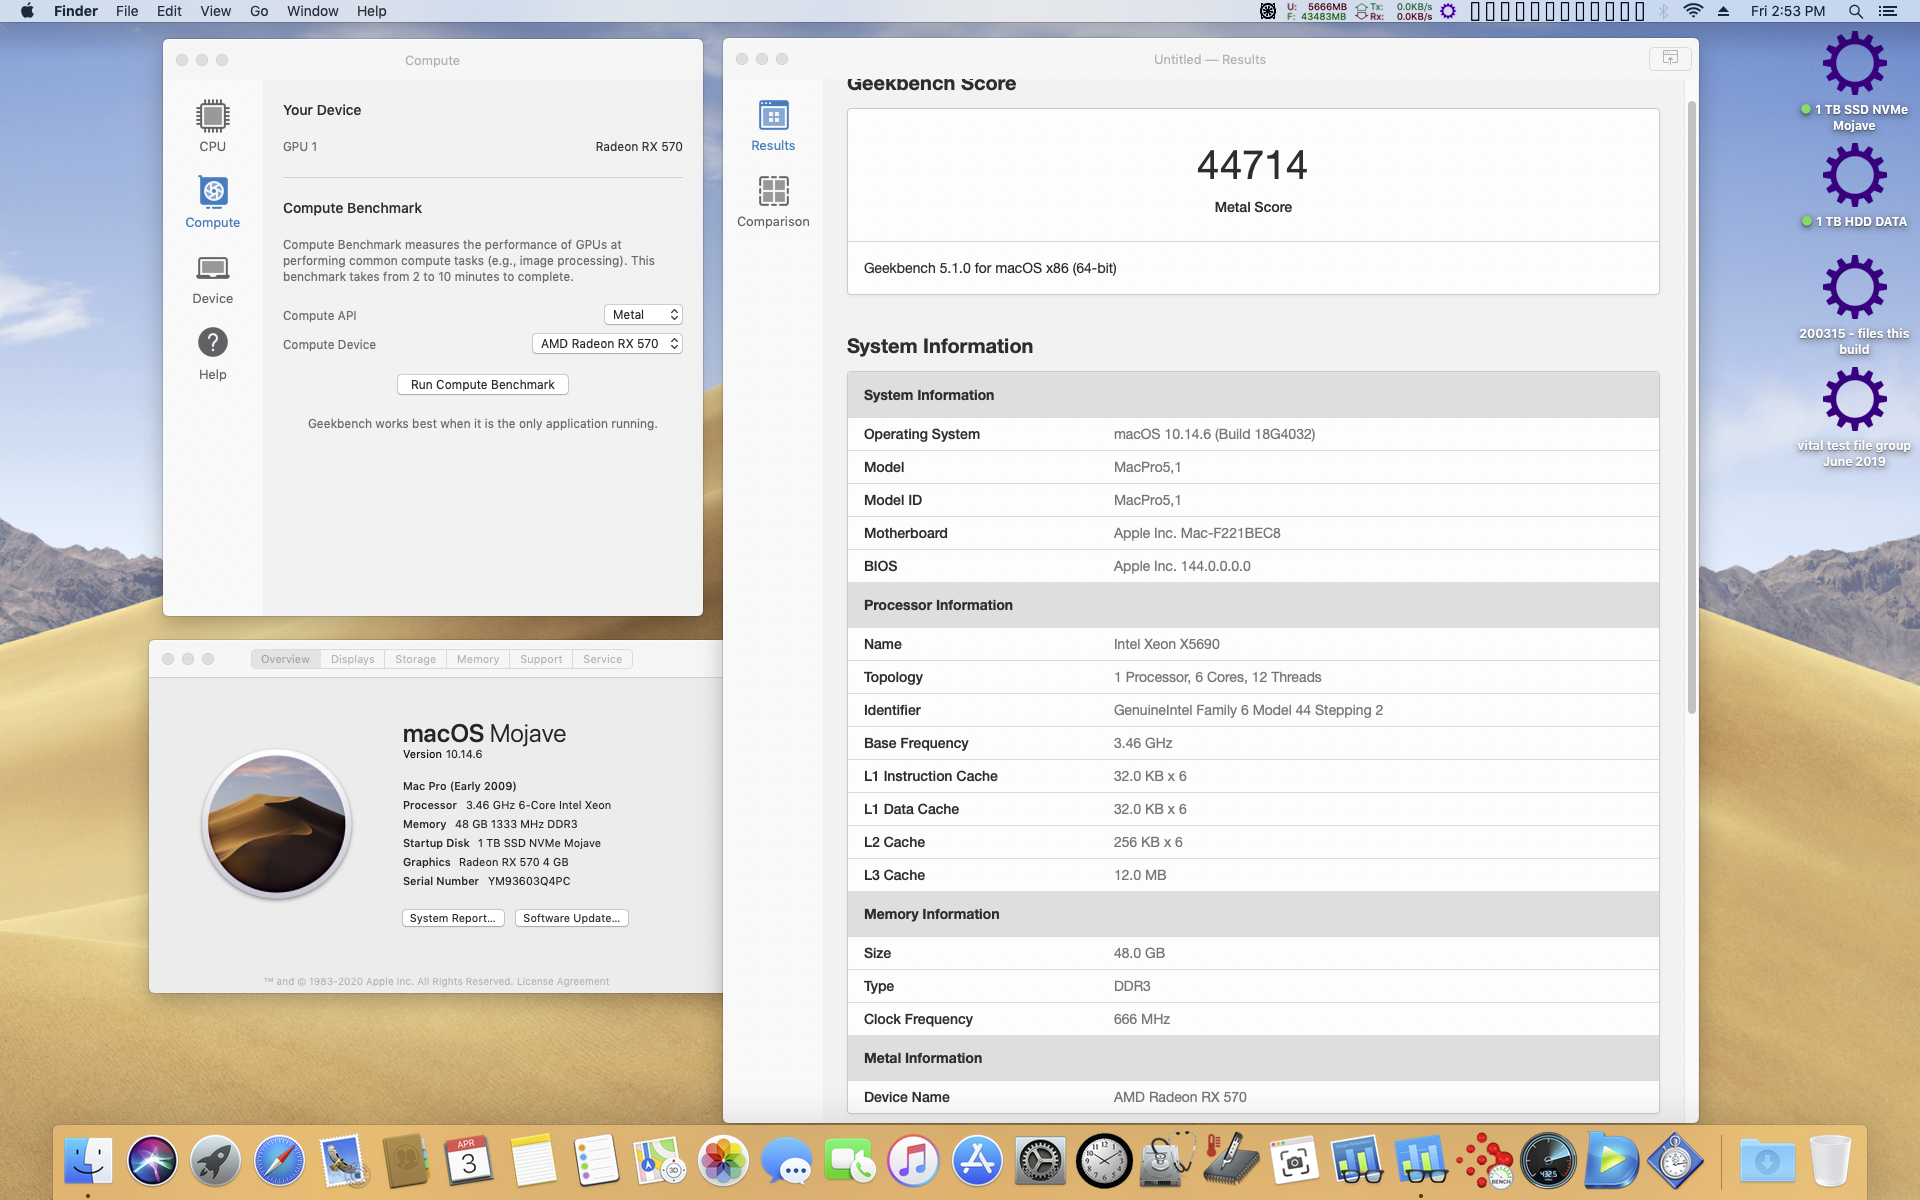Viewport: 1920px width, 1200px height.
Task: Select the Memory tab in About This Mac
Action: [x=477, y=658]
